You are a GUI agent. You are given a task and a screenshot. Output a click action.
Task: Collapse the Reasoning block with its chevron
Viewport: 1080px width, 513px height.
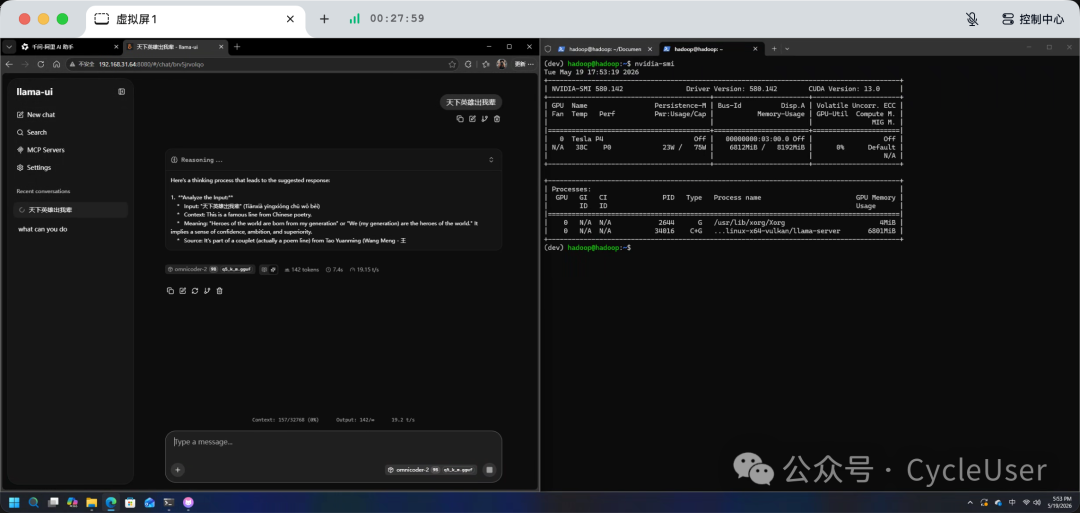point(491,160)
